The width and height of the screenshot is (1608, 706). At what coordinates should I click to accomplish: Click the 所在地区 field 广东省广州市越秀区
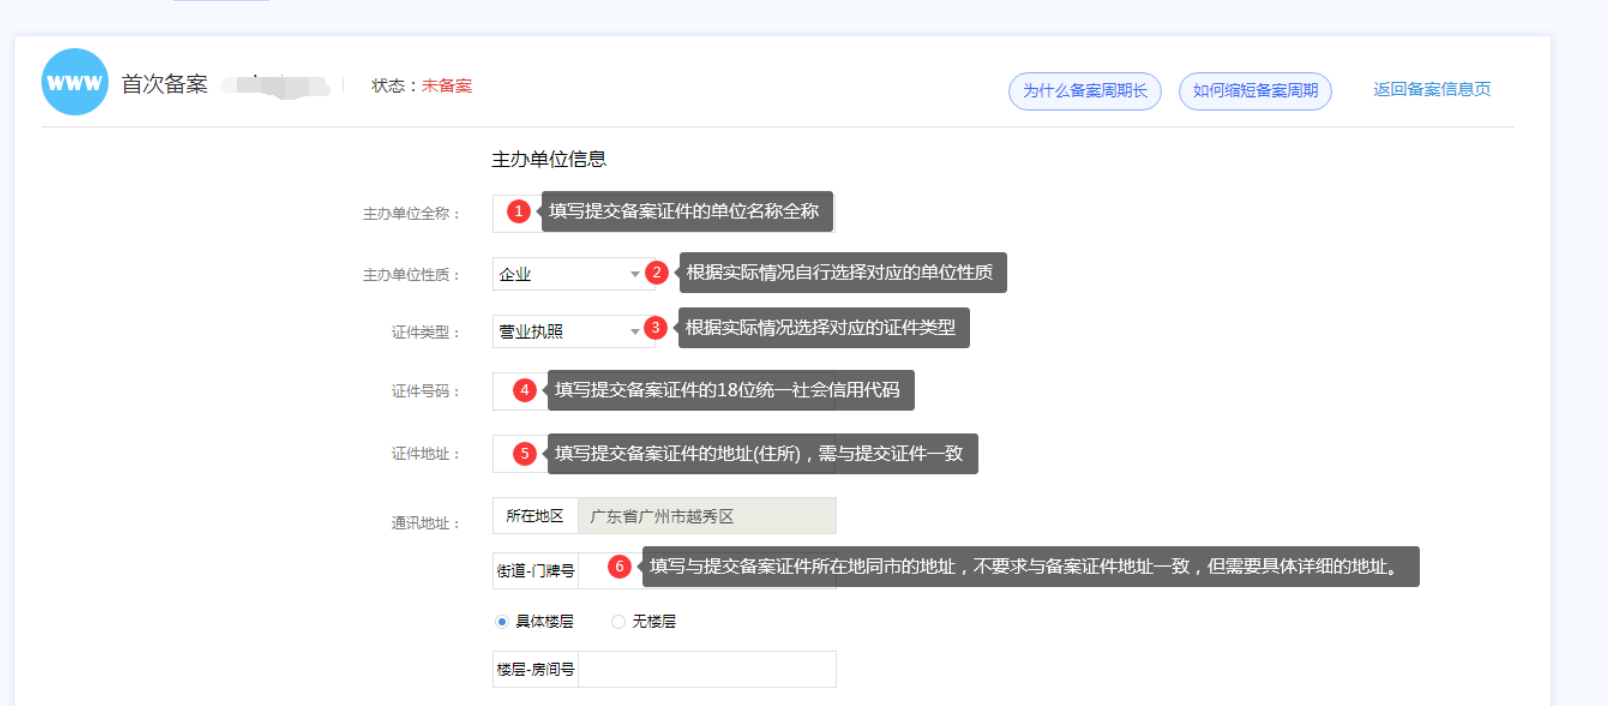point(706,516)
